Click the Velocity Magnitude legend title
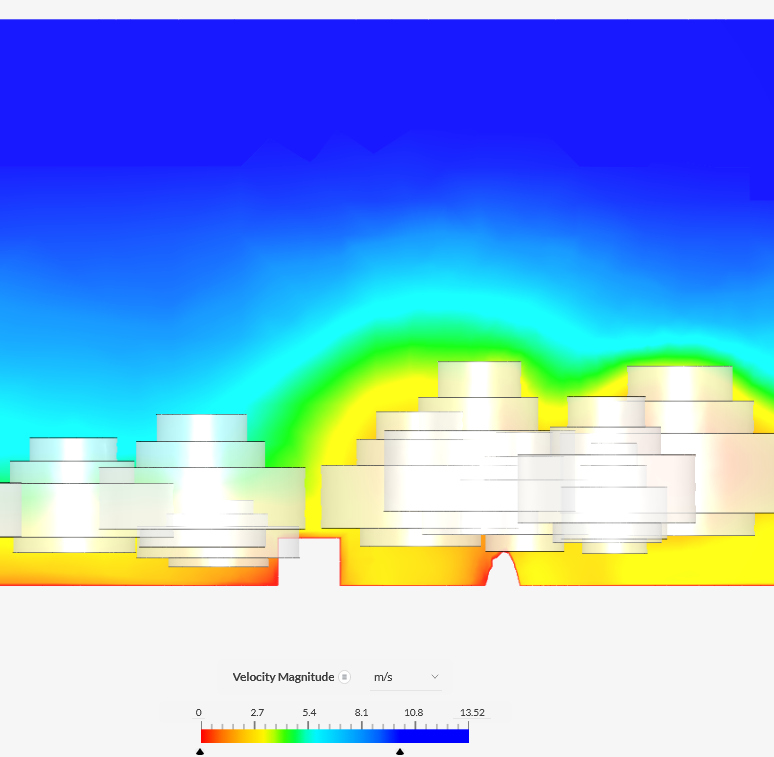The height and width of the screenshot is (757, 774). 283,677
